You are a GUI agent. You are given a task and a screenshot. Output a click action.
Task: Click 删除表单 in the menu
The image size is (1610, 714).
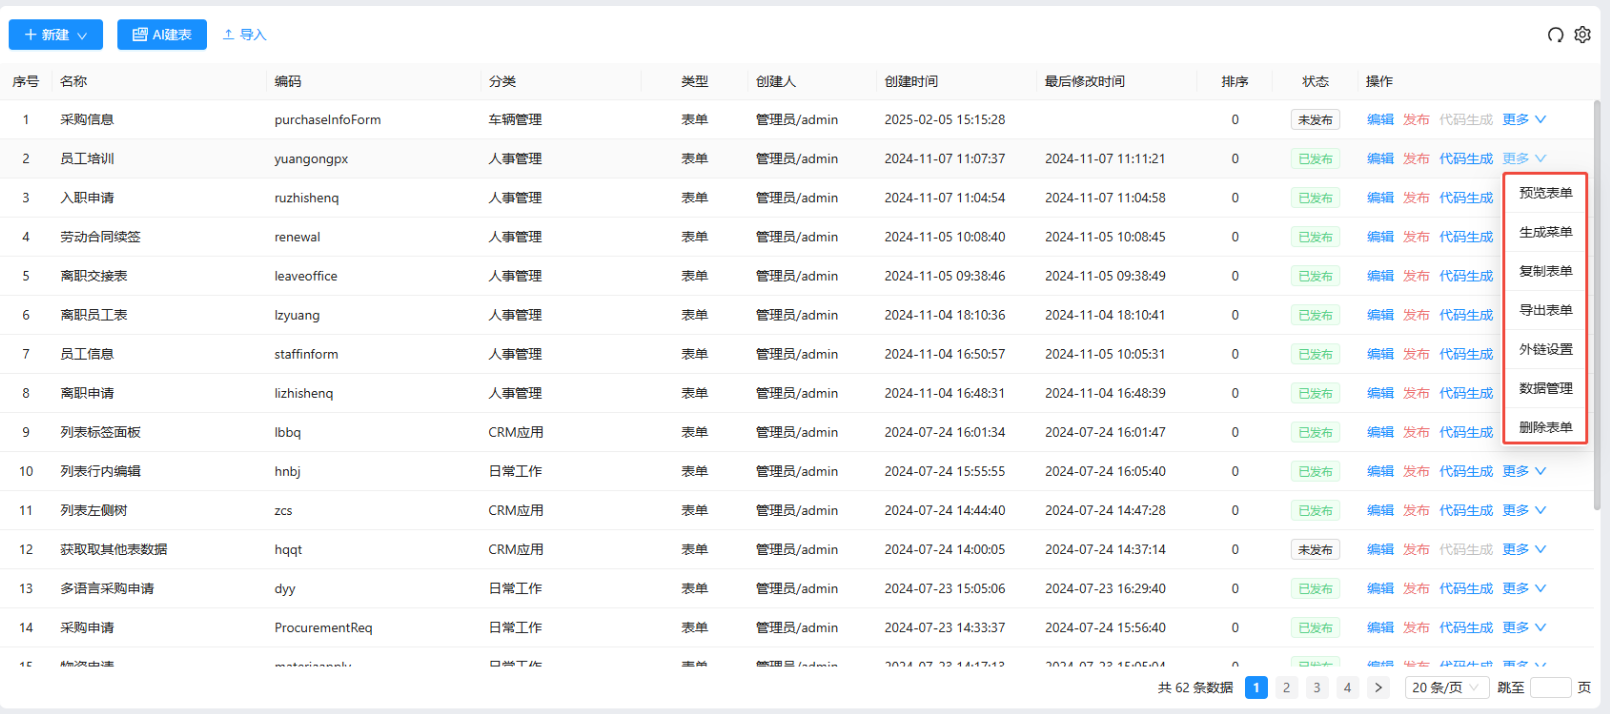[x=1545, y=427]
